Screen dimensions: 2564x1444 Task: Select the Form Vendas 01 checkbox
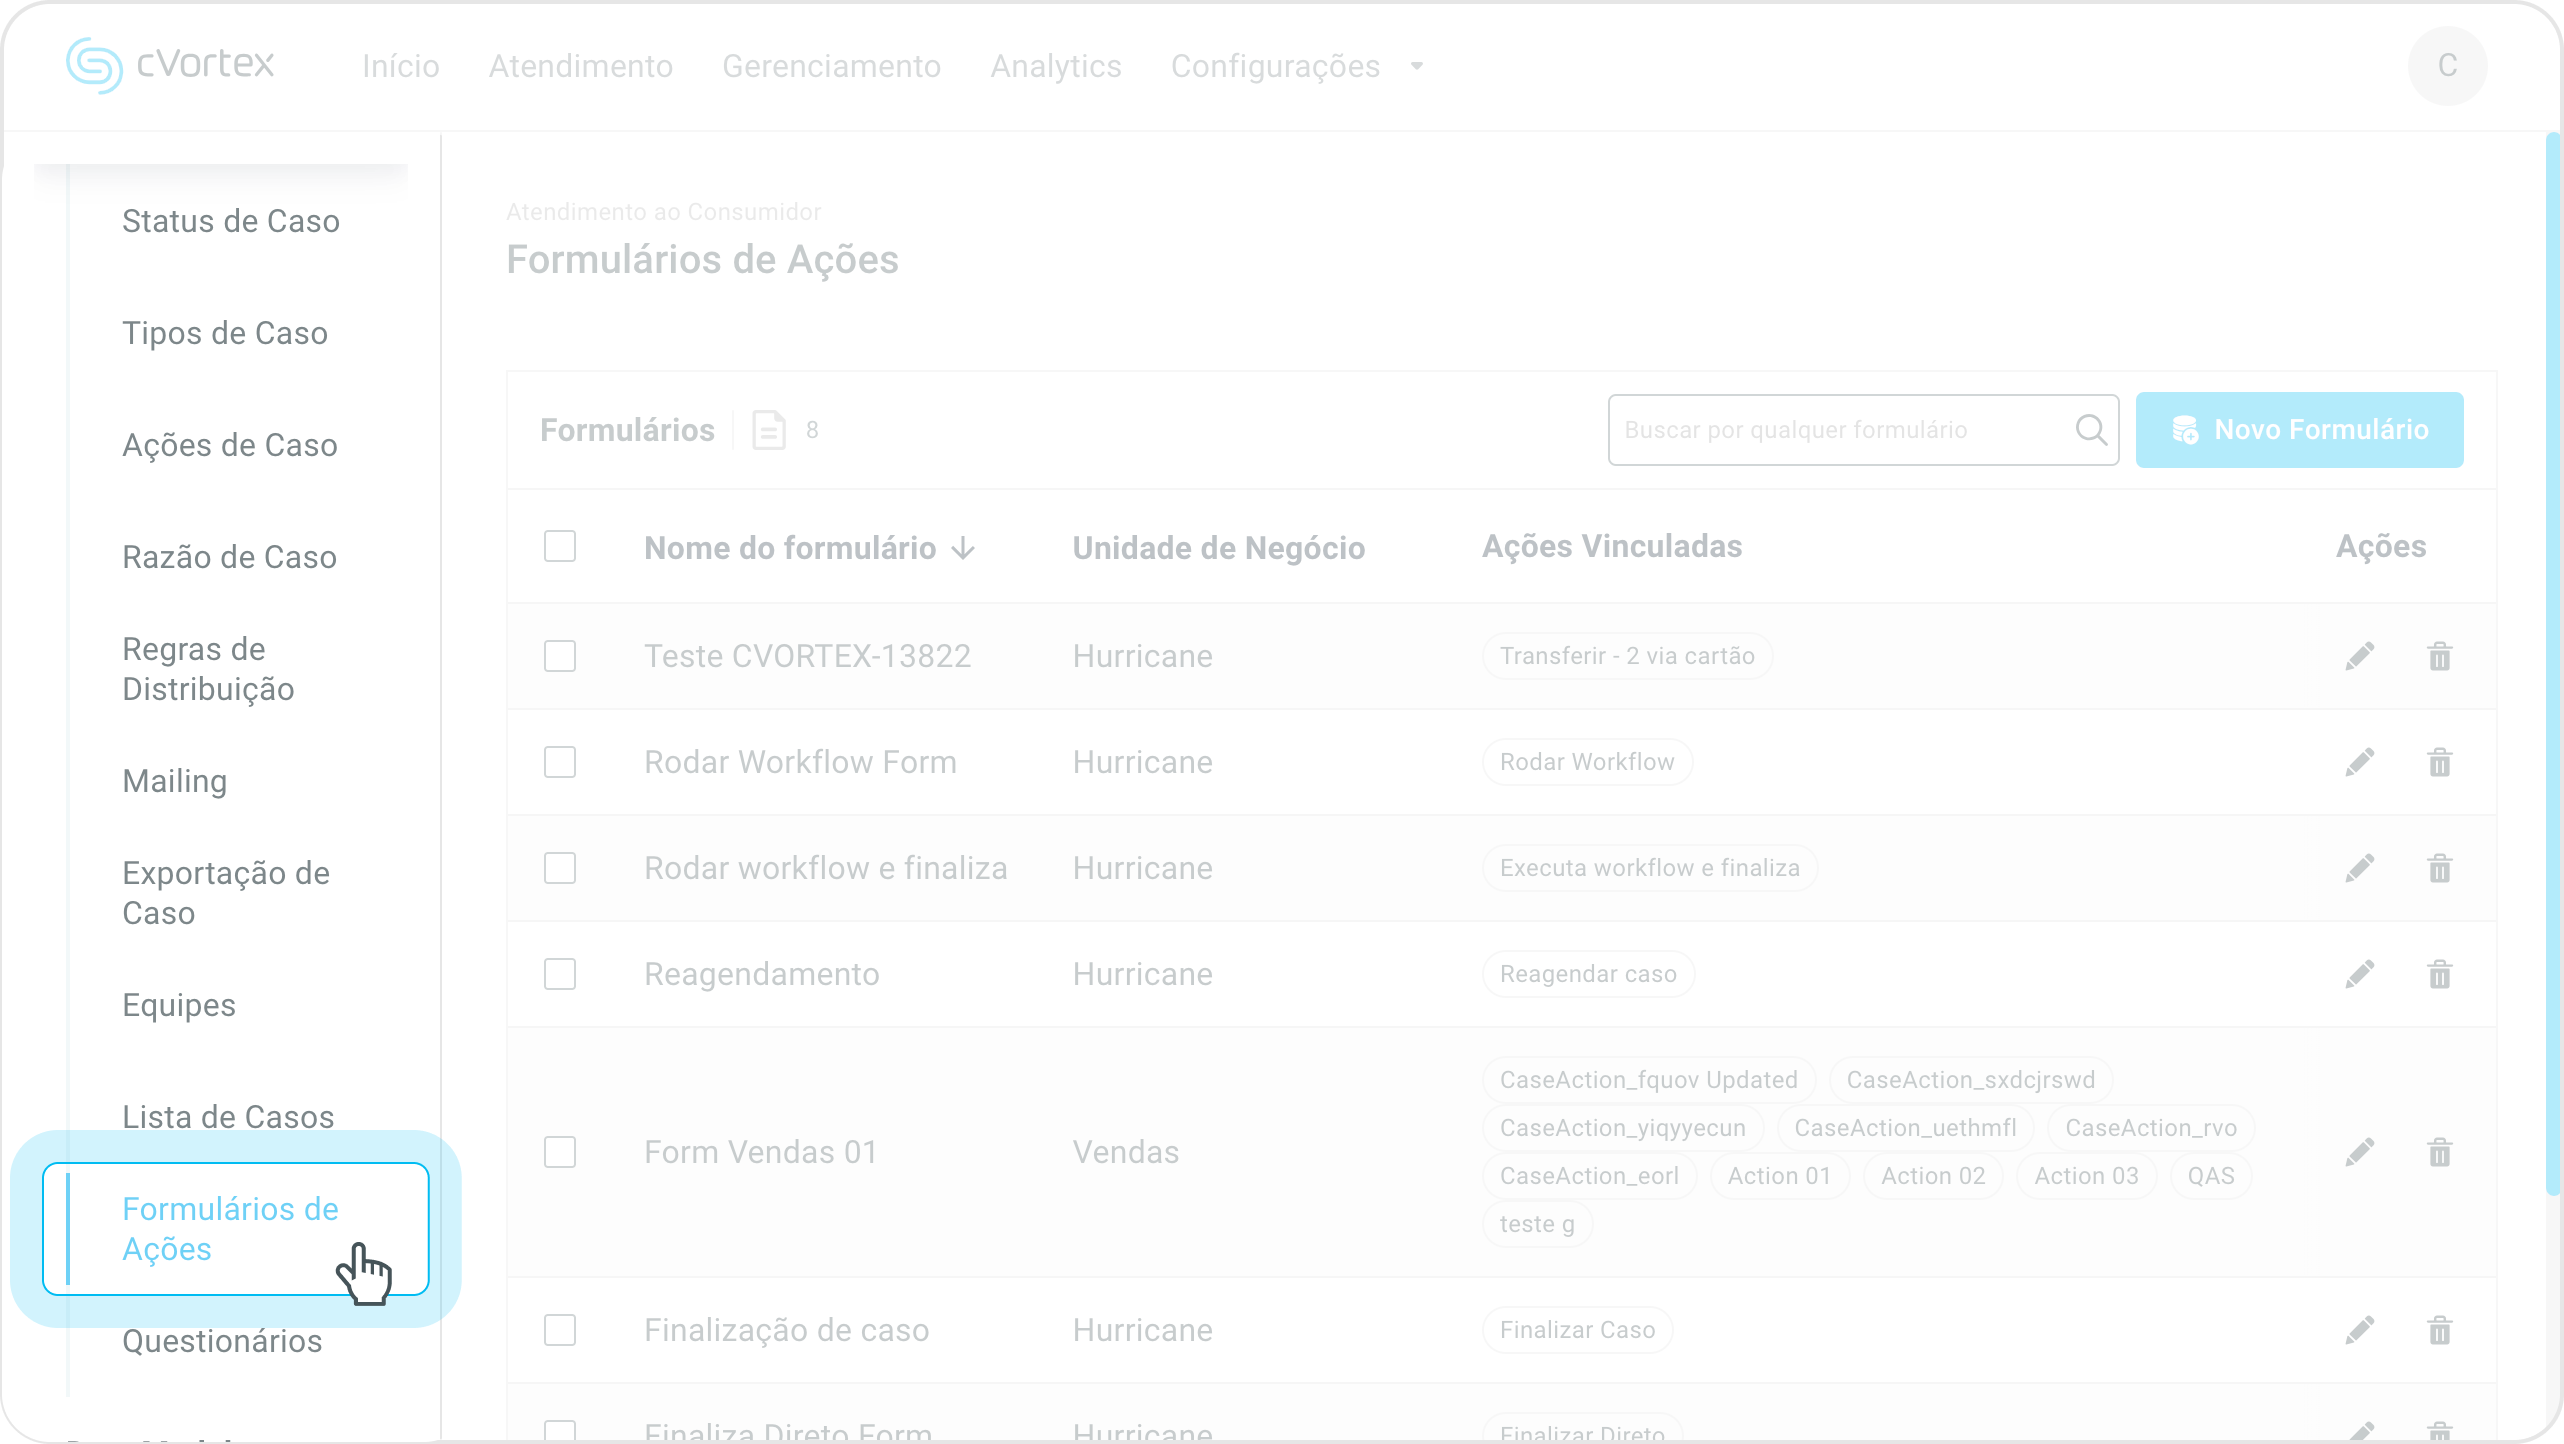tap(560, 1153)
